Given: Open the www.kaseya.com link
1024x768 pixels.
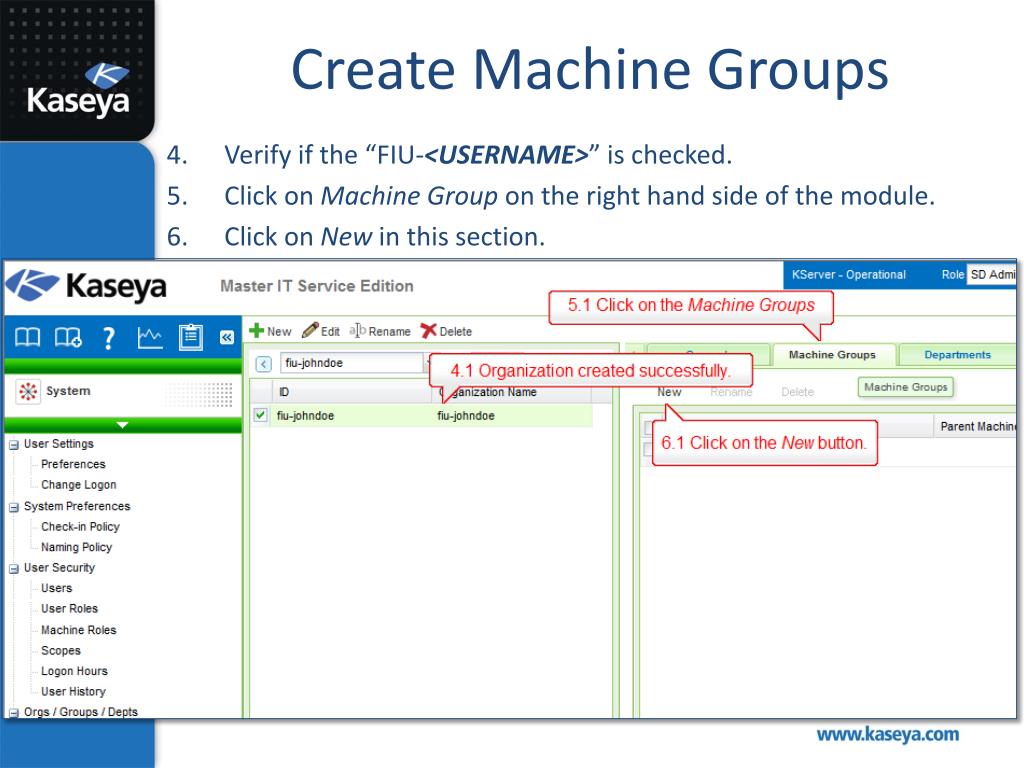Looking at the screenshot, I should click(888, 735).
